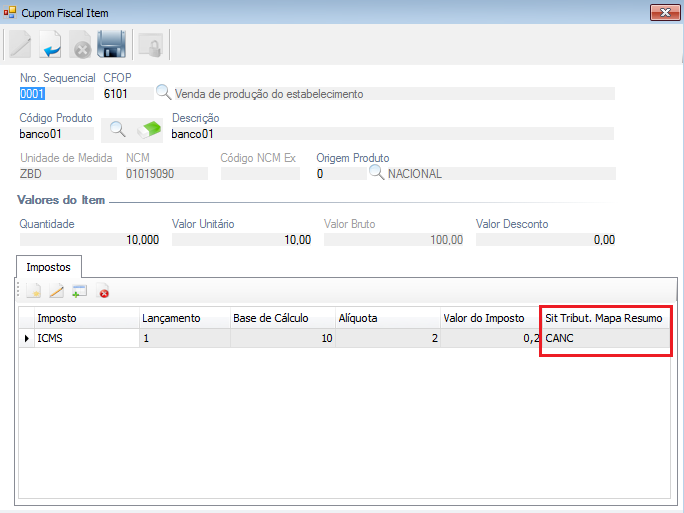Save using the floppy disk icon

coord(111,44)
